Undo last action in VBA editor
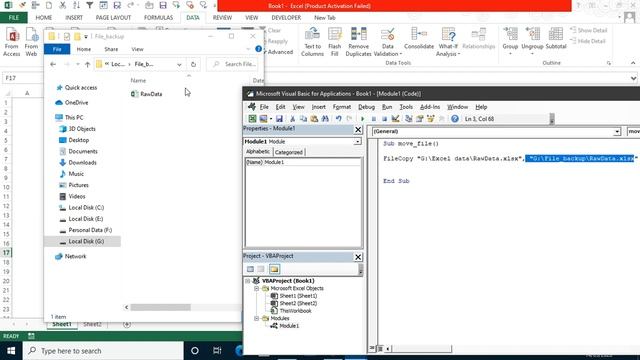Screen dimensions: 640x360 tap(338, 119)
